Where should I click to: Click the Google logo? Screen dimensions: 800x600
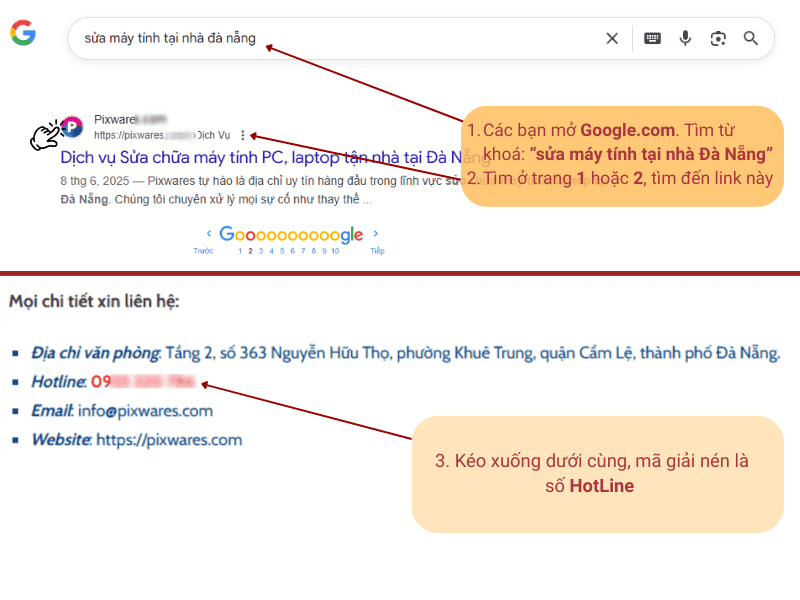[x=23, y=34]
